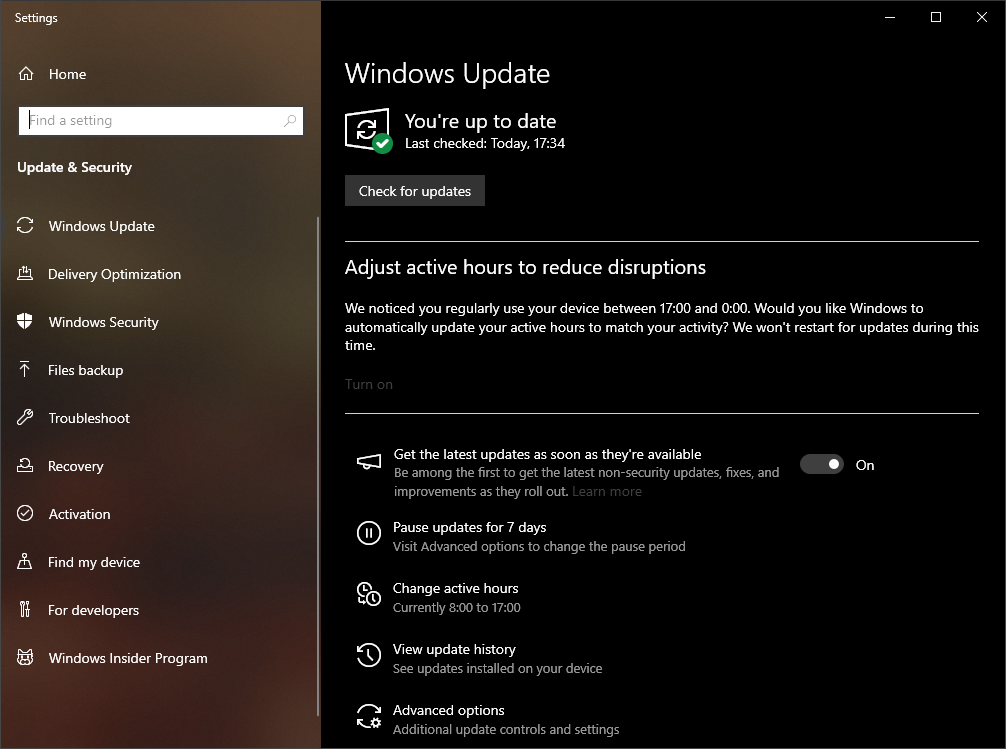Click the Find a setting search box
This screenshot has width=1006, height=749.
point(160,121)
